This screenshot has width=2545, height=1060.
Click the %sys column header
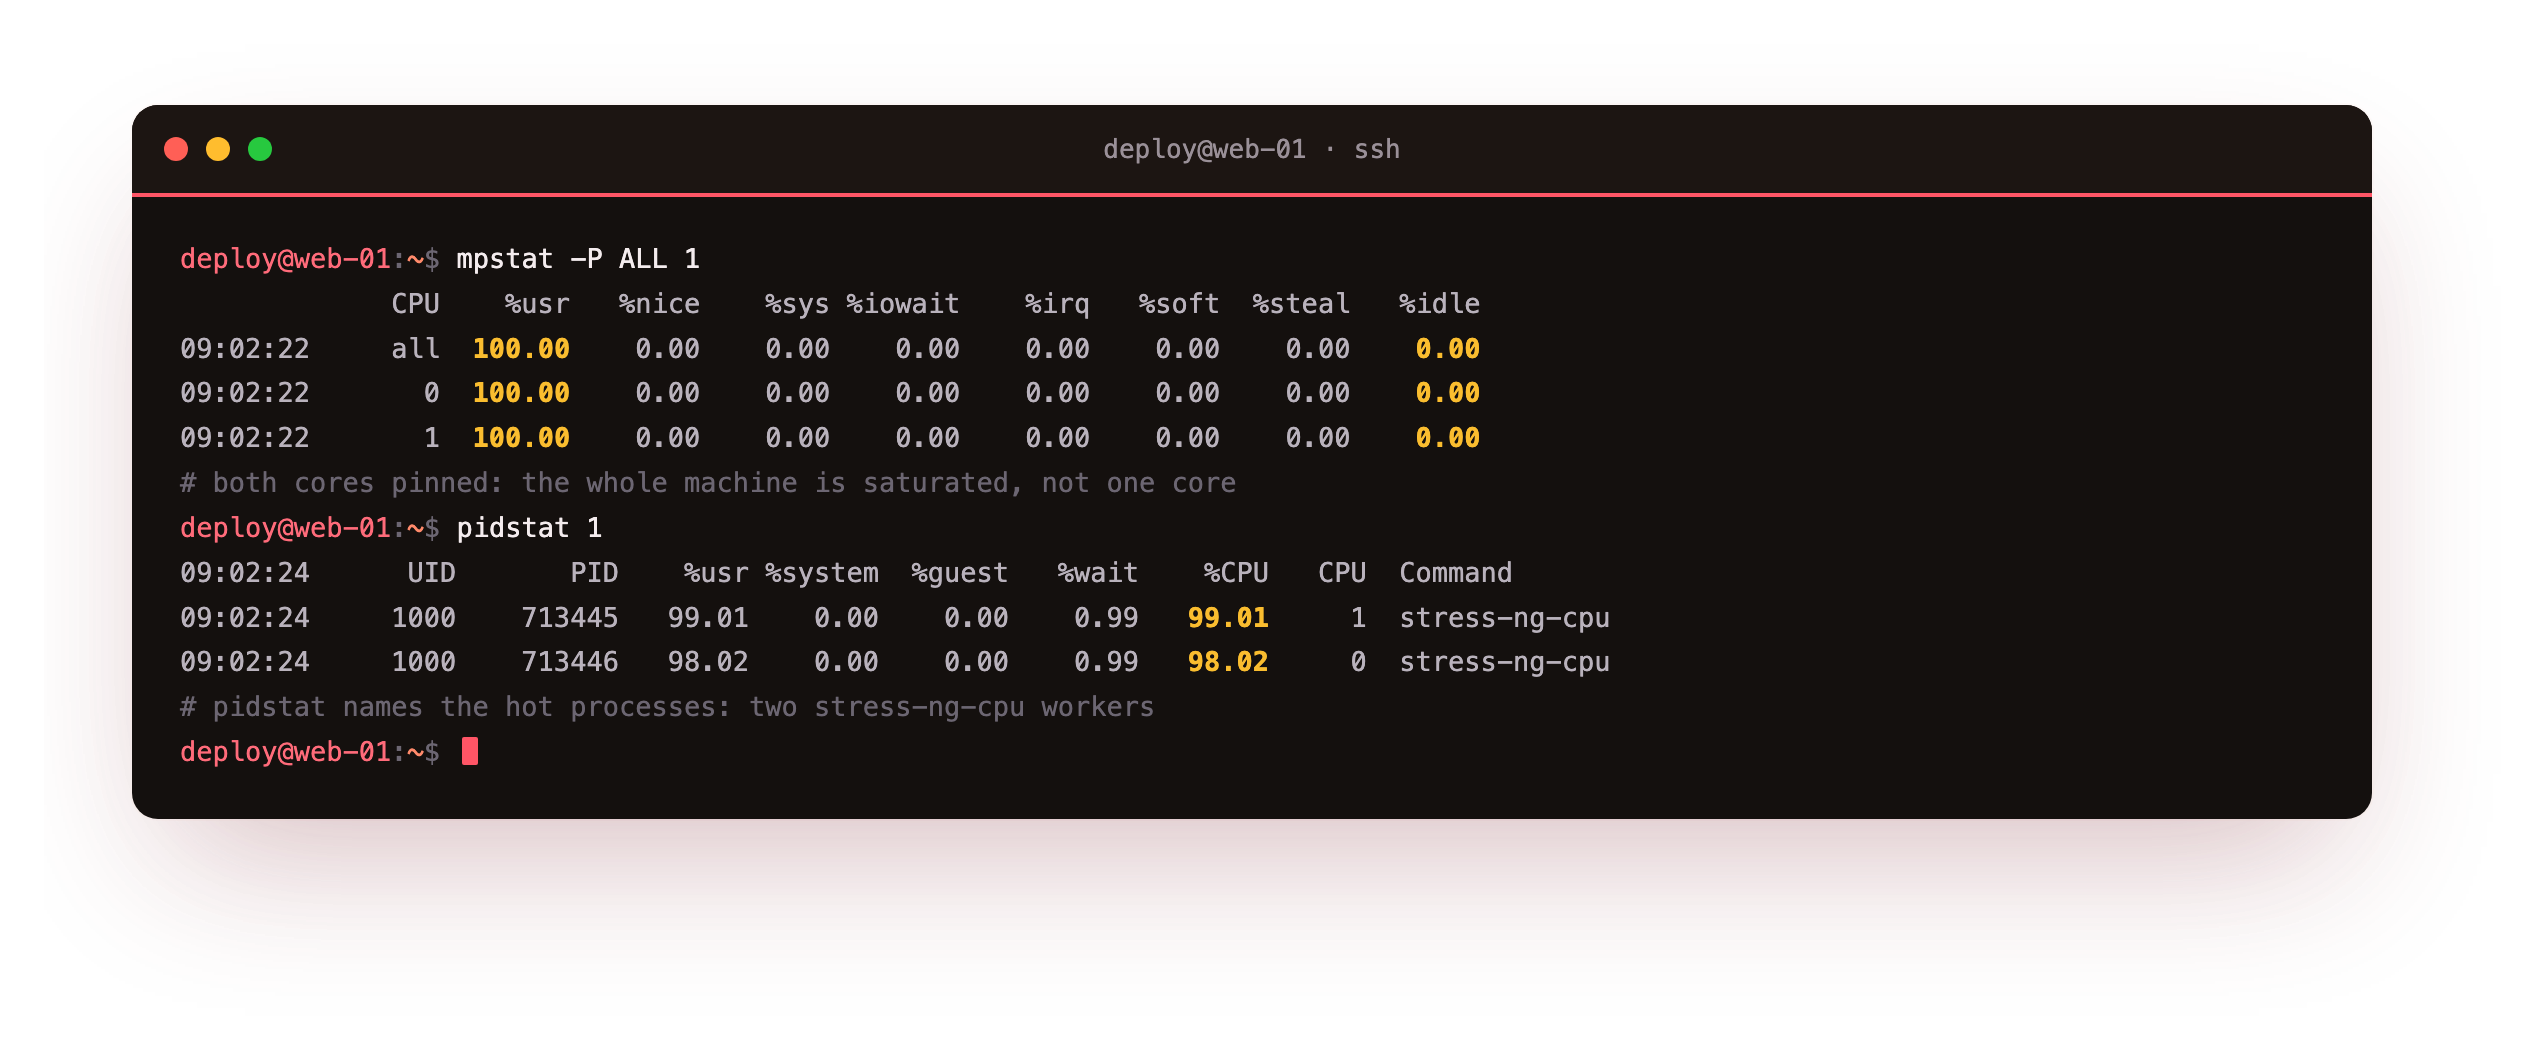797,304
